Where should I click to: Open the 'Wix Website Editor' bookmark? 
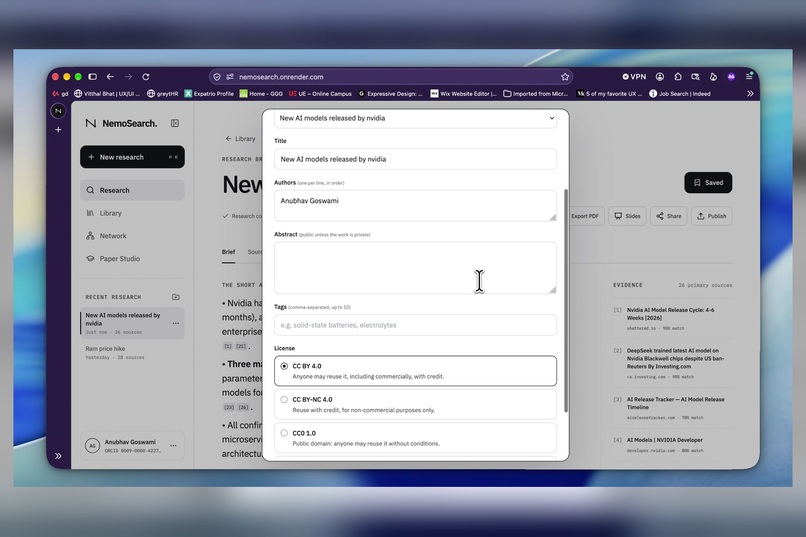tap(464, 94)
